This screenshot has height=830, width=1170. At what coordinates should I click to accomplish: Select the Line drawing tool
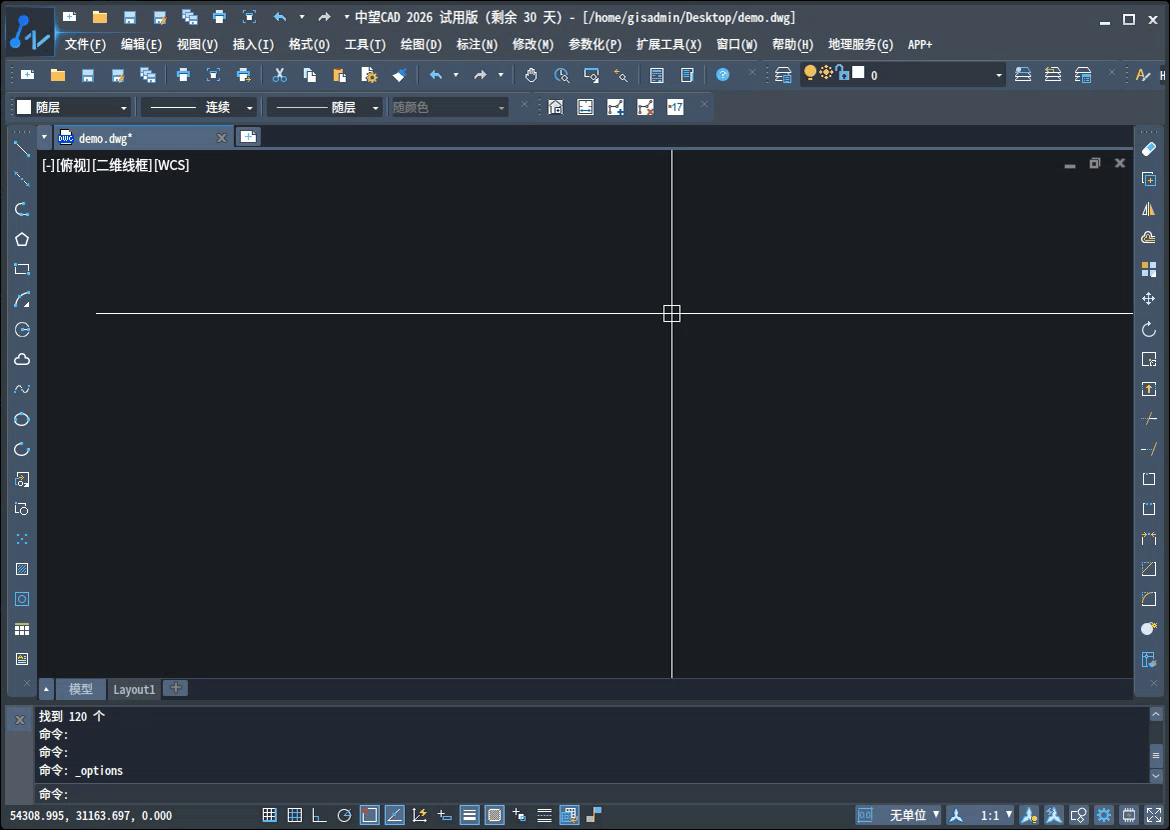point(22,149)
